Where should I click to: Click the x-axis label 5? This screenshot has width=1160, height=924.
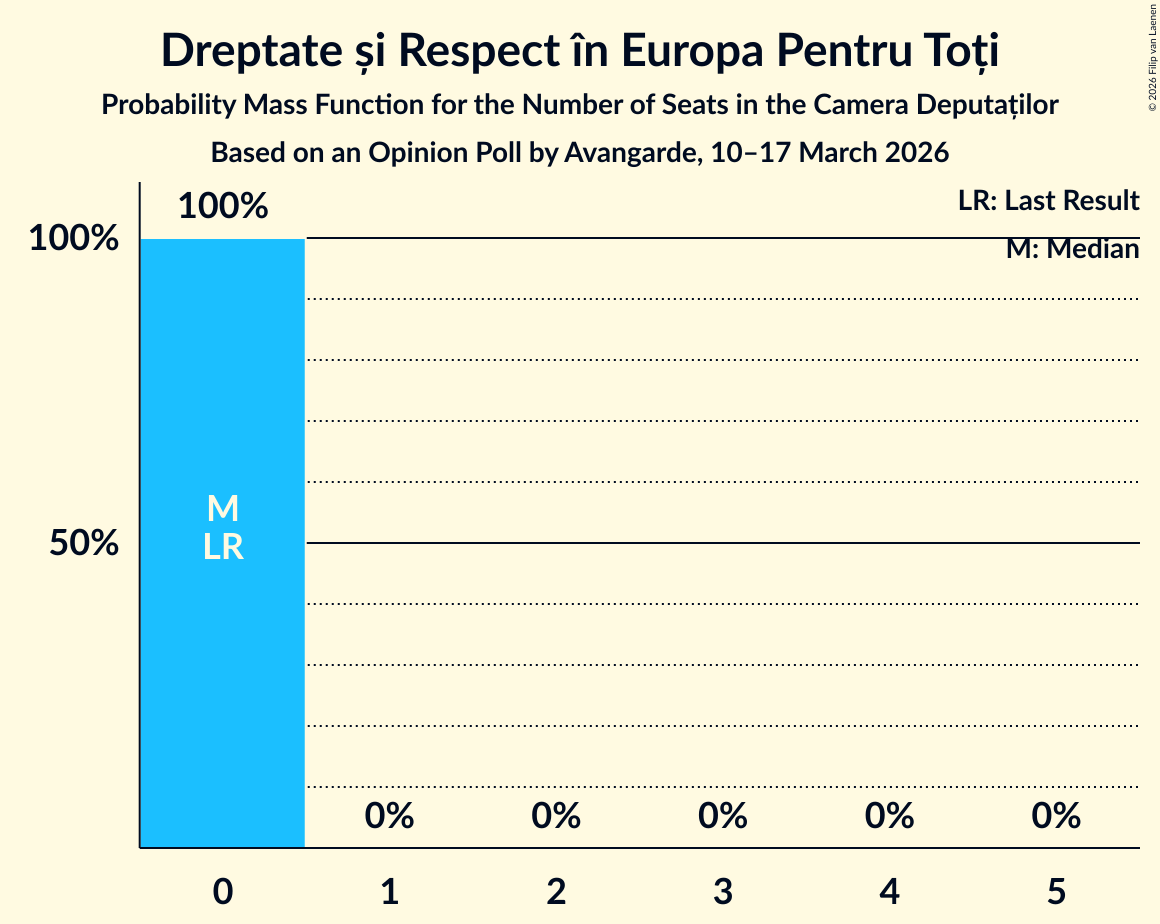(x=1056, y=891)
